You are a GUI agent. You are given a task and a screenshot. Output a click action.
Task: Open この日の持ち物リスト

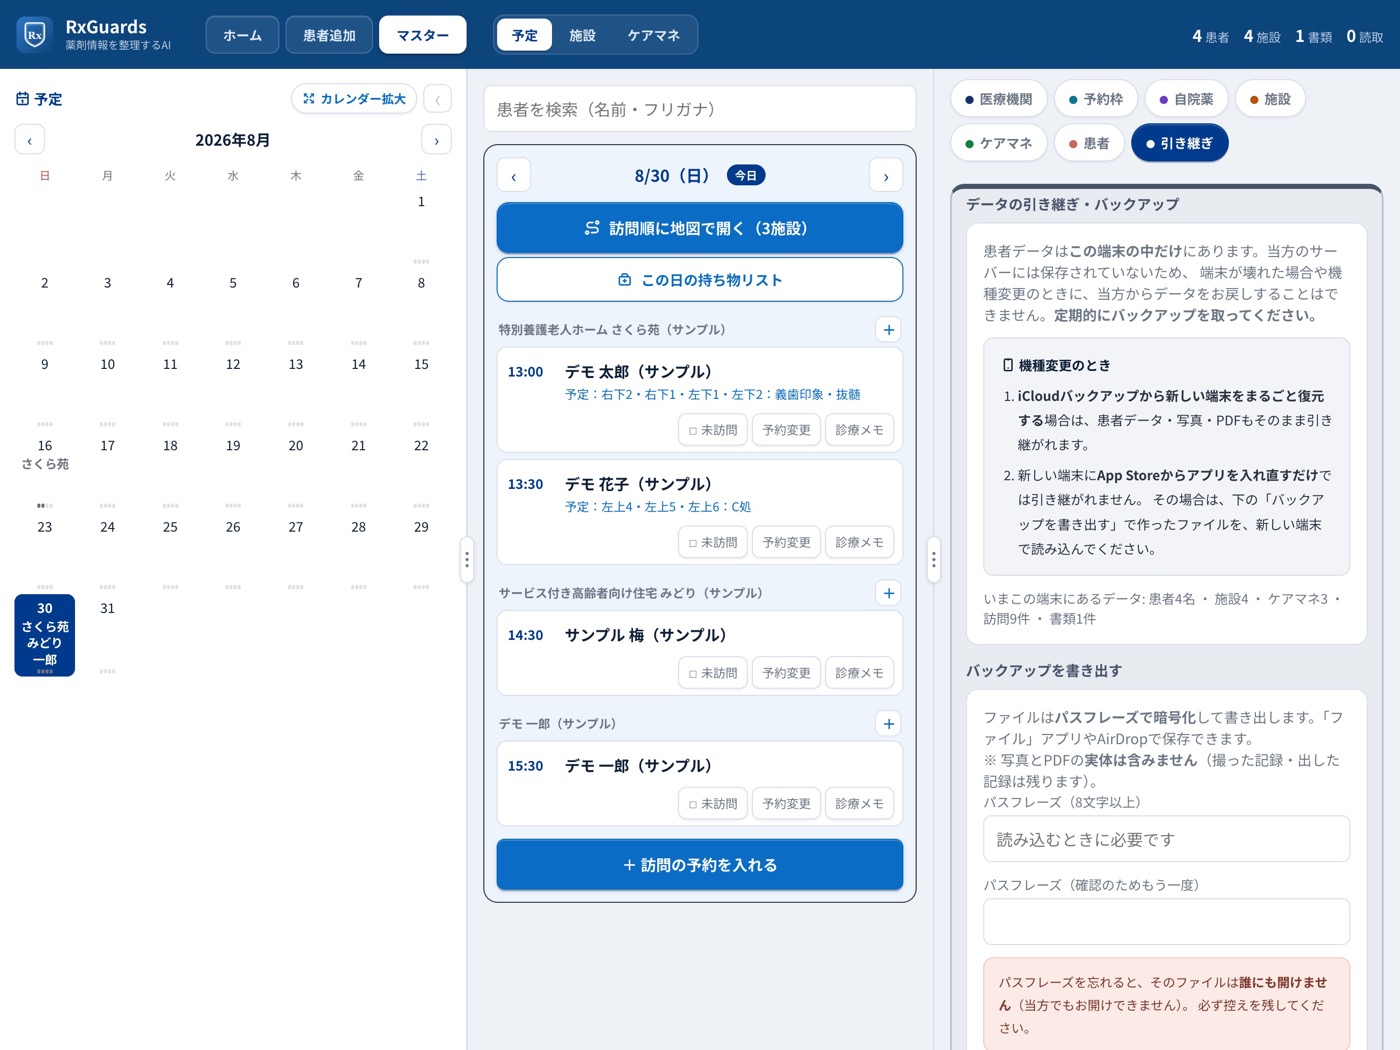click(700, 280)
